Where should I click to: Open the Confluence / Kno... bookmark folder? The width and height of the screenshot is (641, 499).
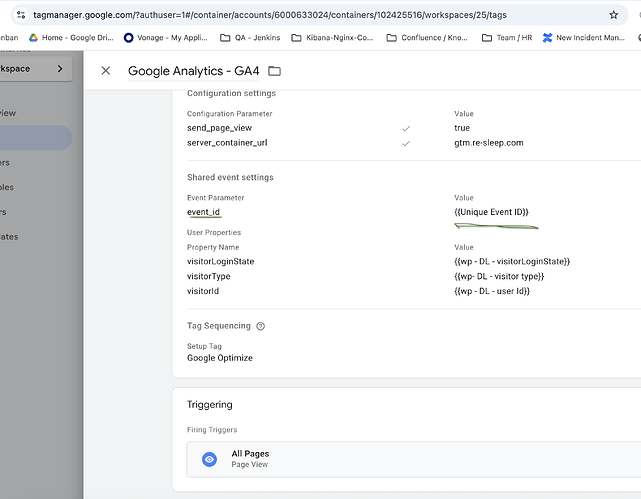427,38
